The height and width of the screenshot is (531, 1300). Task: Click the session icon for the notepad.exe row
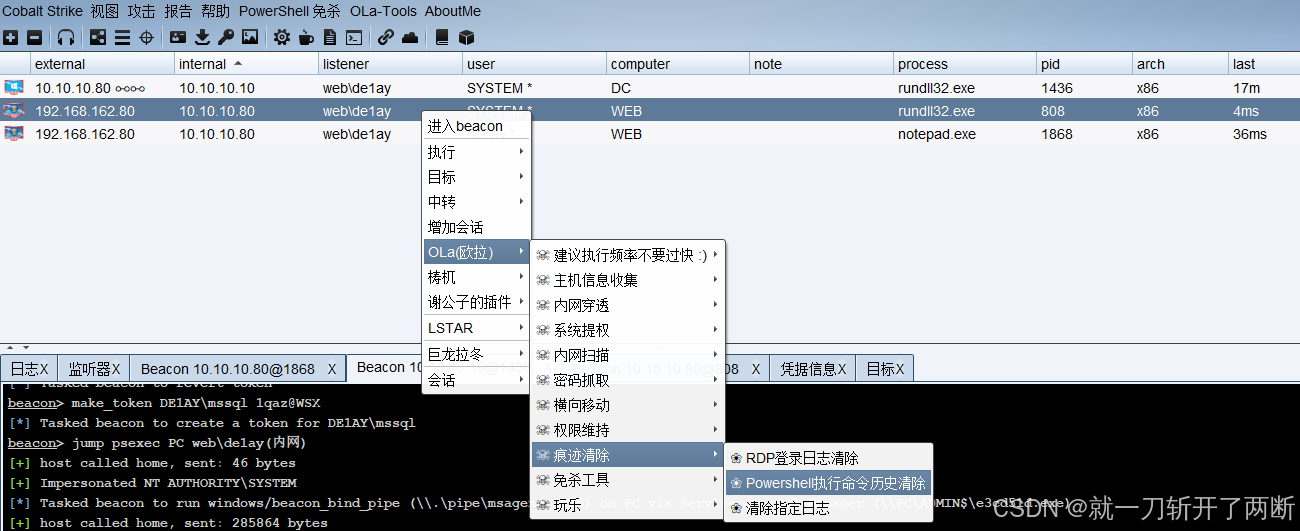pos(14,134)
